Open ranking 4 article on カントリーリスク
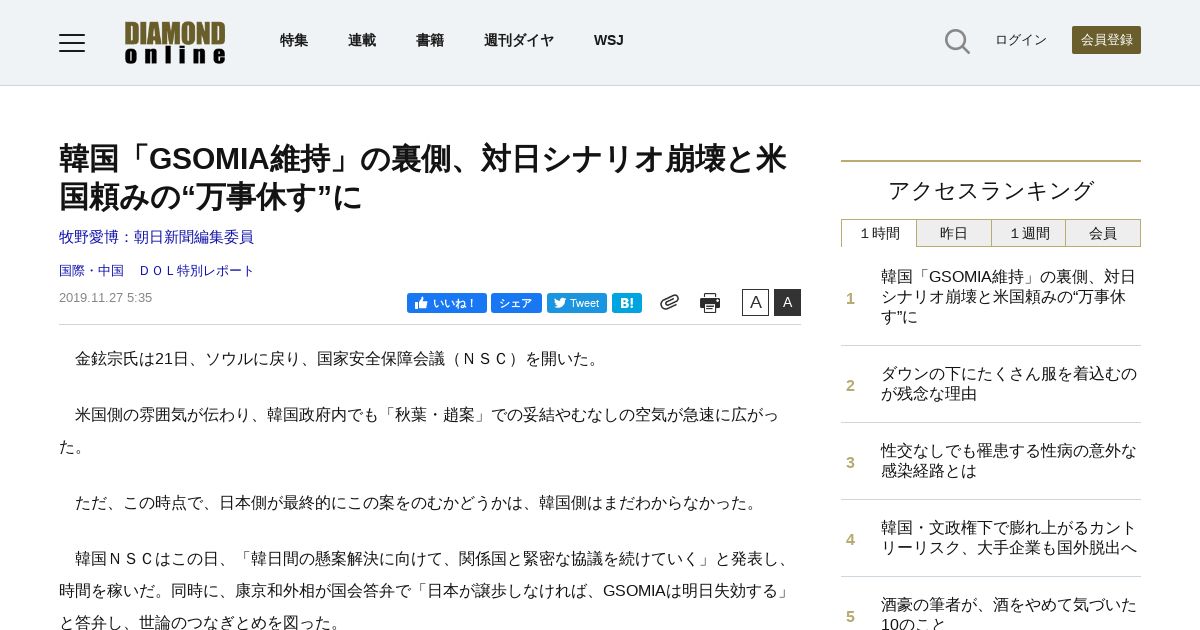 1008,538
